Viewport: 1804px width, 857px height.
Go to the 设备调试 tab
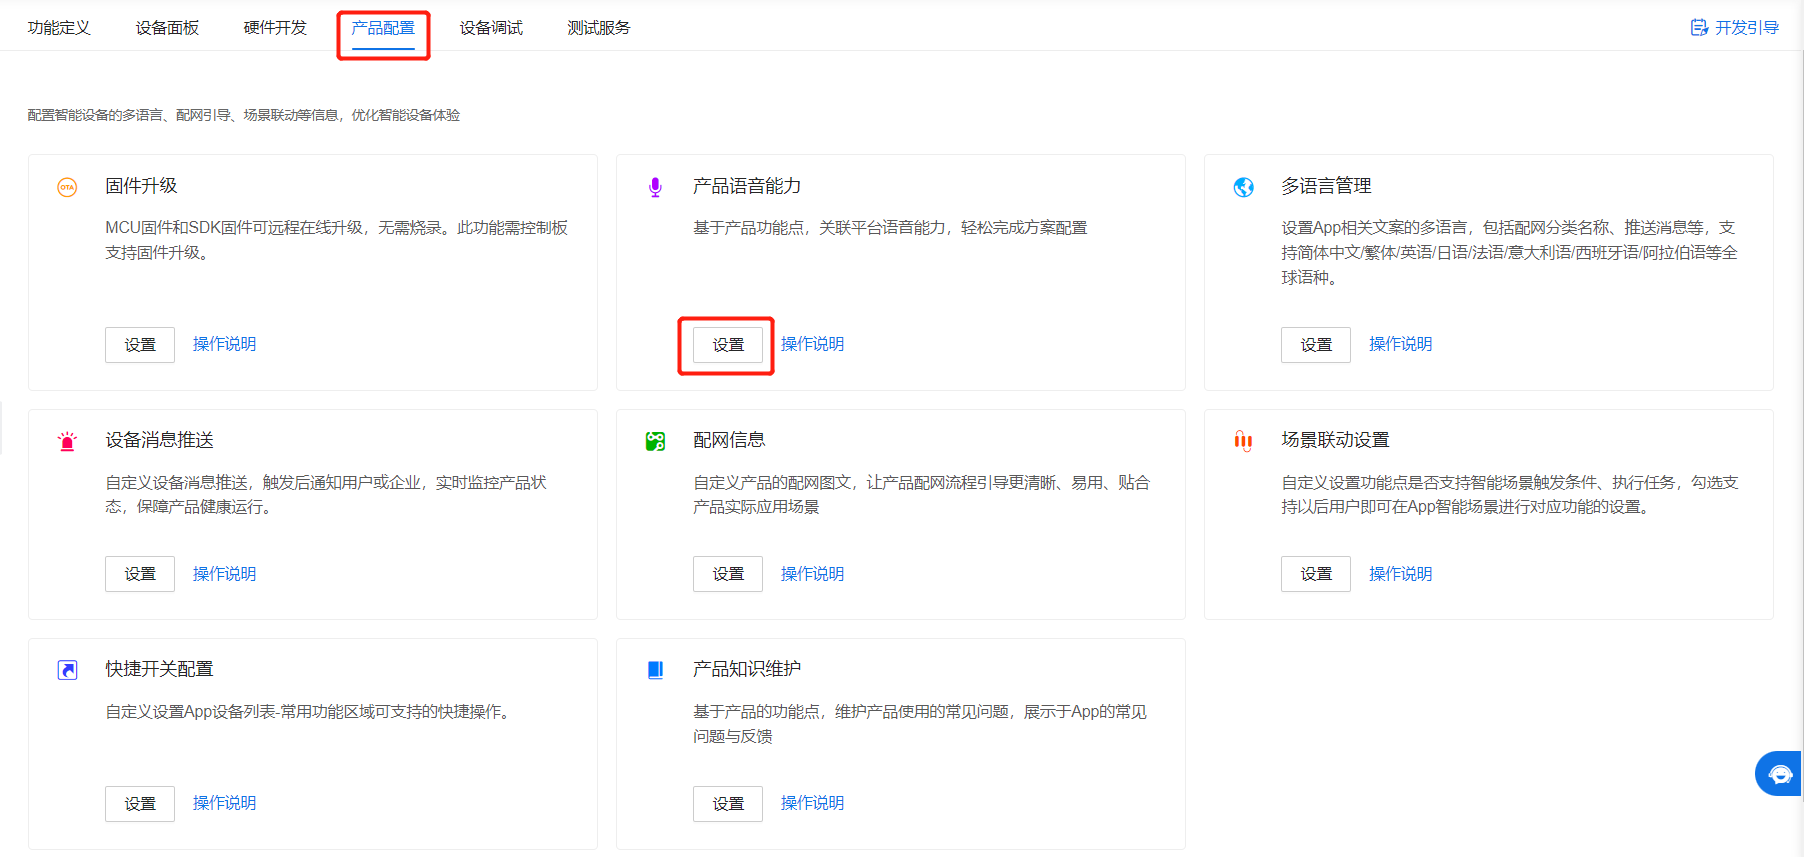(x=491, y=28)
